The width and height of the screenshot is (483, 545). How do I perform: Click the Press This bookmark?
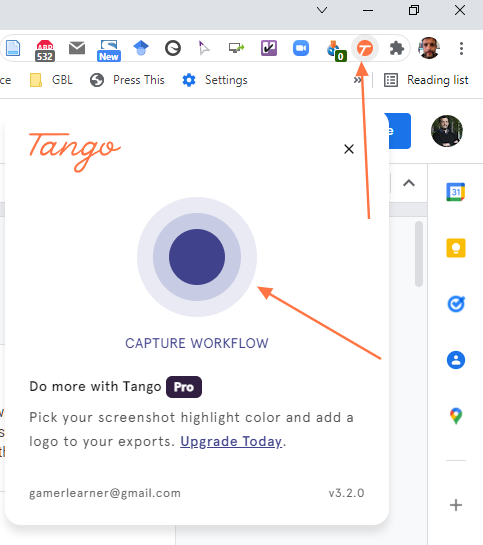127,80
